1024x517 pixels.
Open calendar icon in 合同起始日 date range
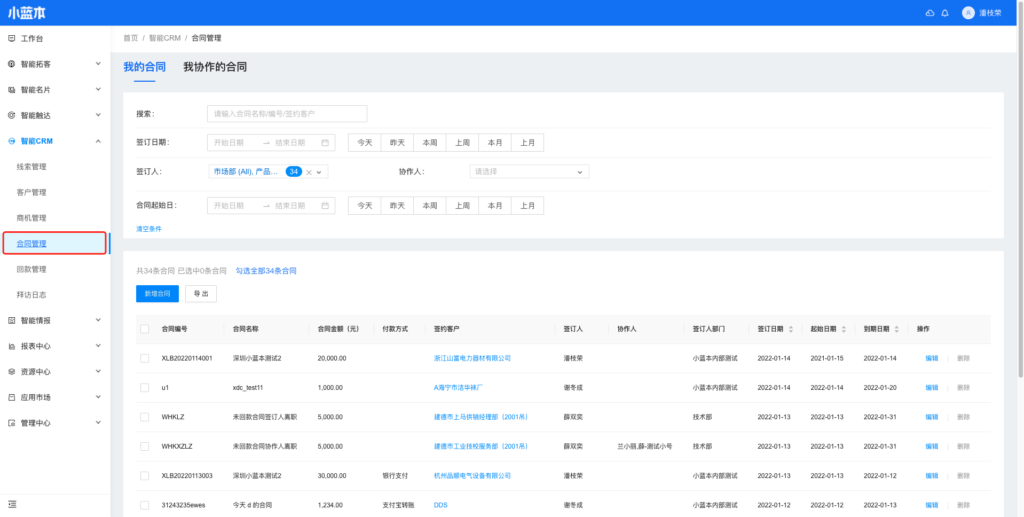326,205
